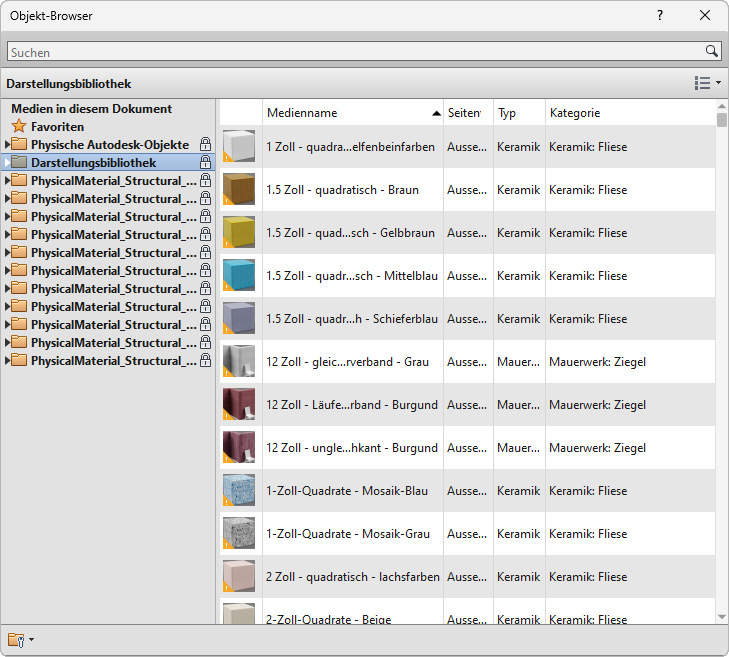This screenshot has height=657, width=729.
Task: Click lock icon beside Darstellungsbibliothek tree item
Action: point(205,162)
